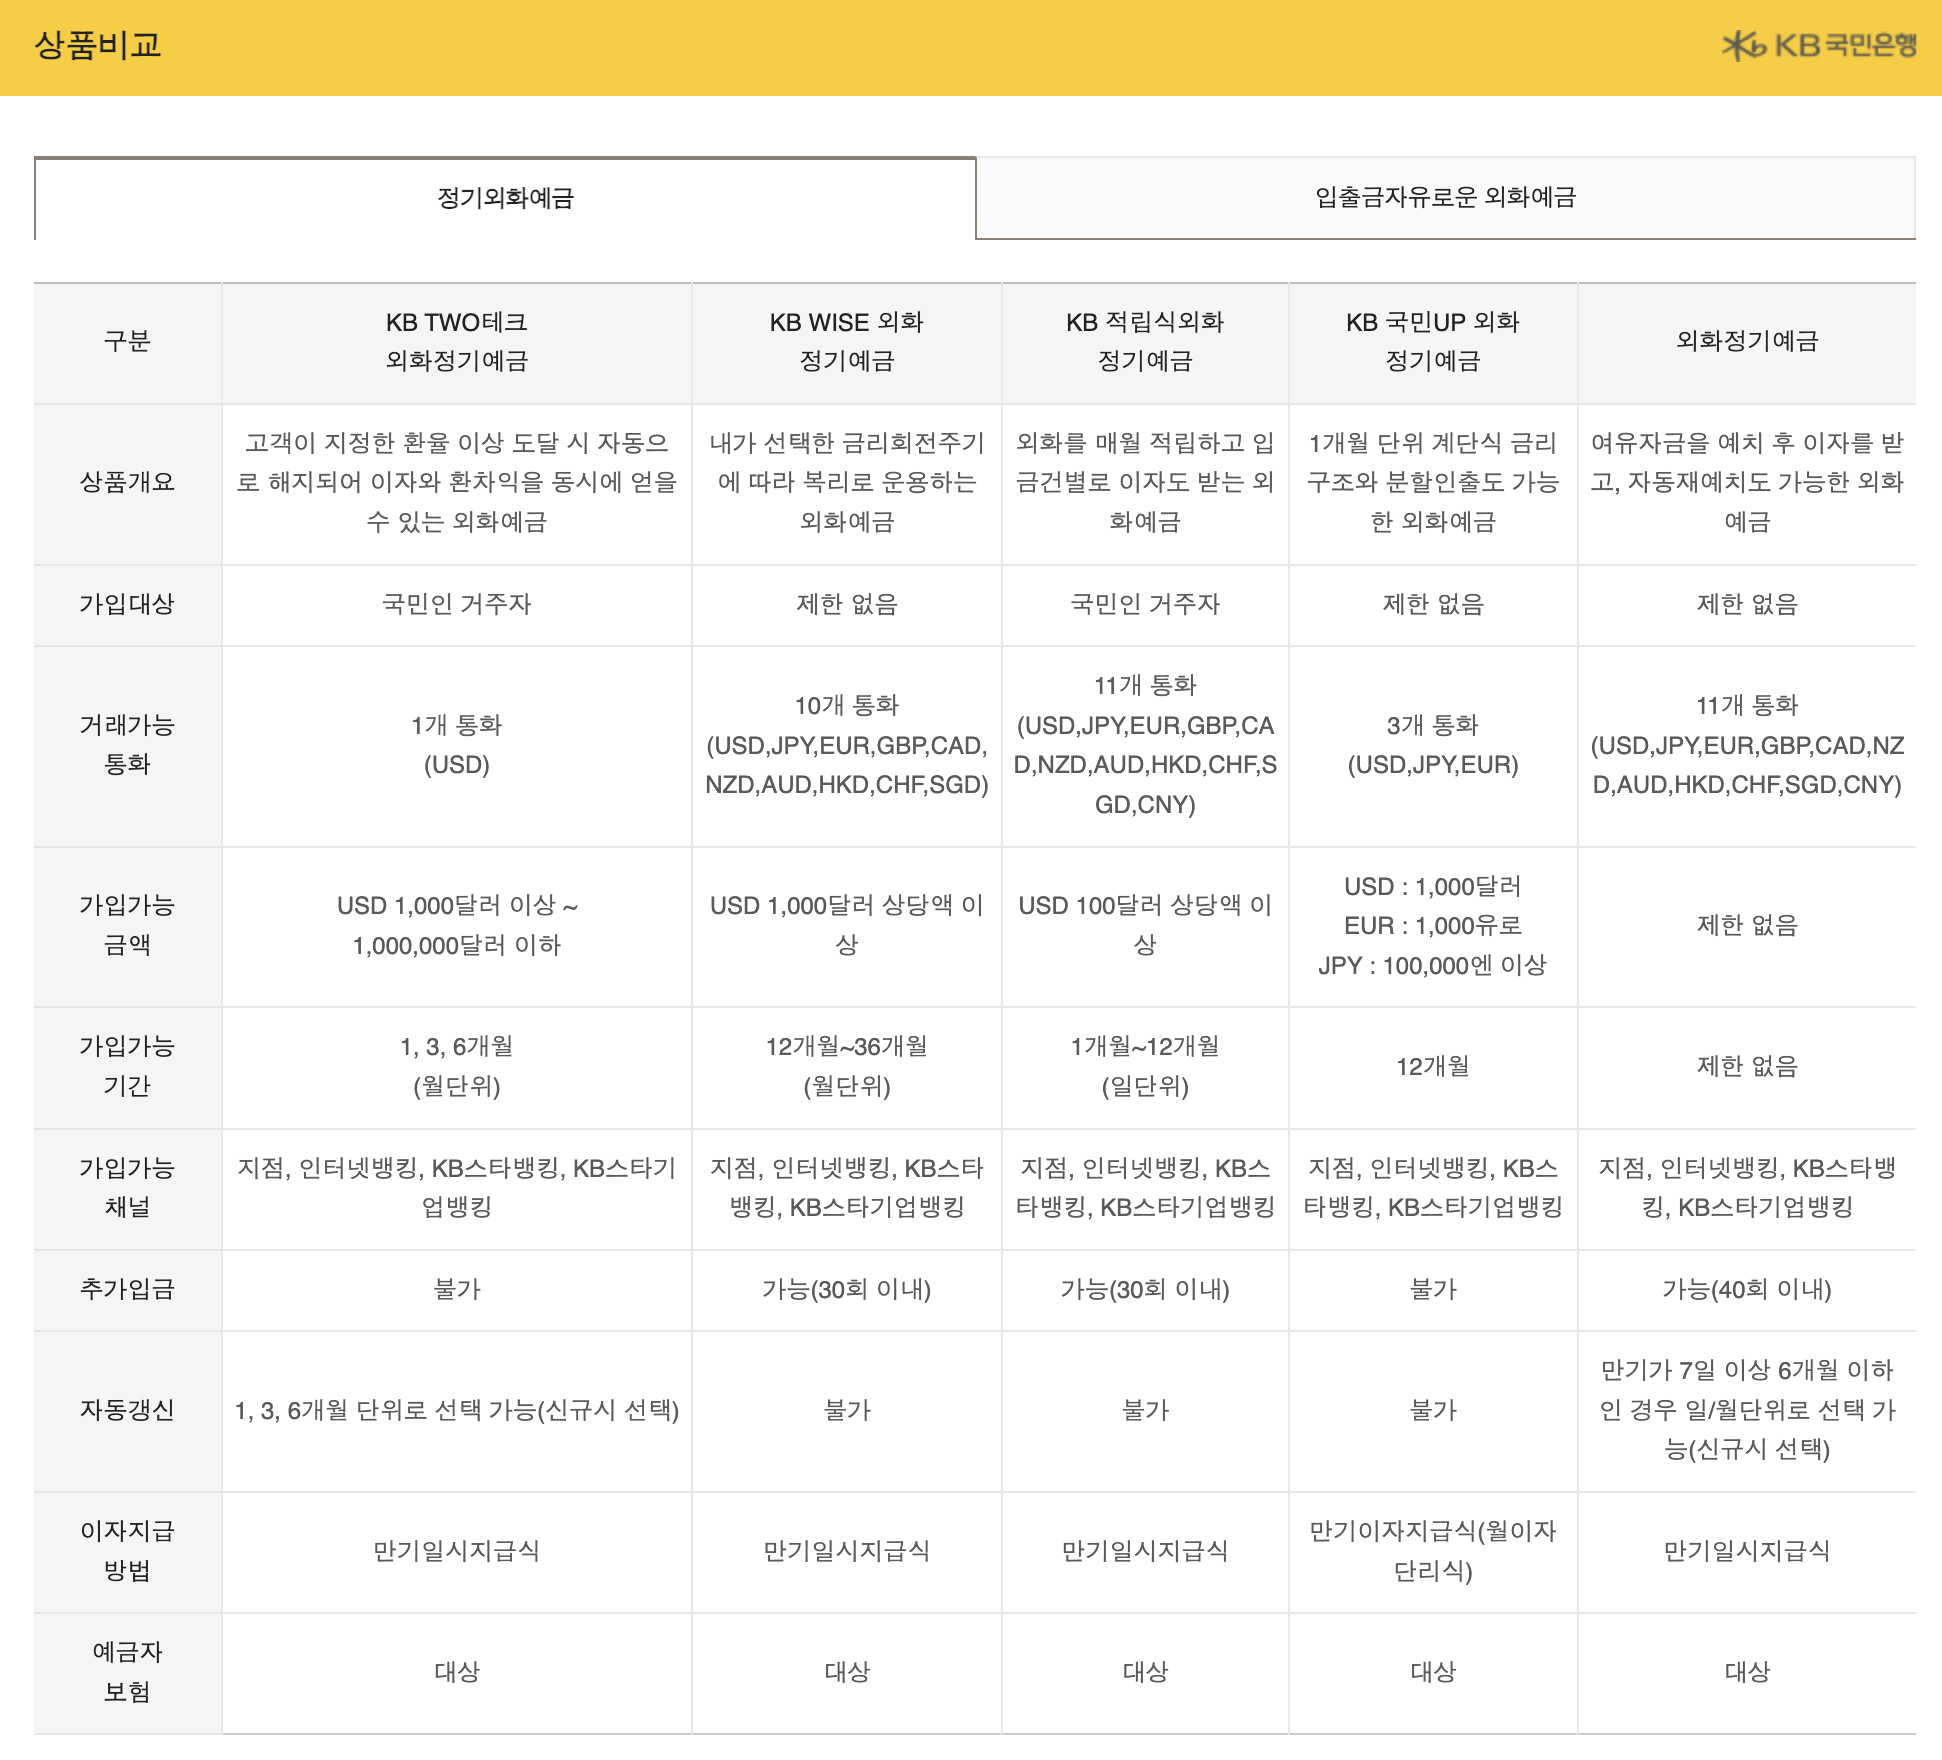The image size is (1942, 1760).
Task: Click the KB TWO테크 외화정기예금 column header
Action: (x=460, y=342)
